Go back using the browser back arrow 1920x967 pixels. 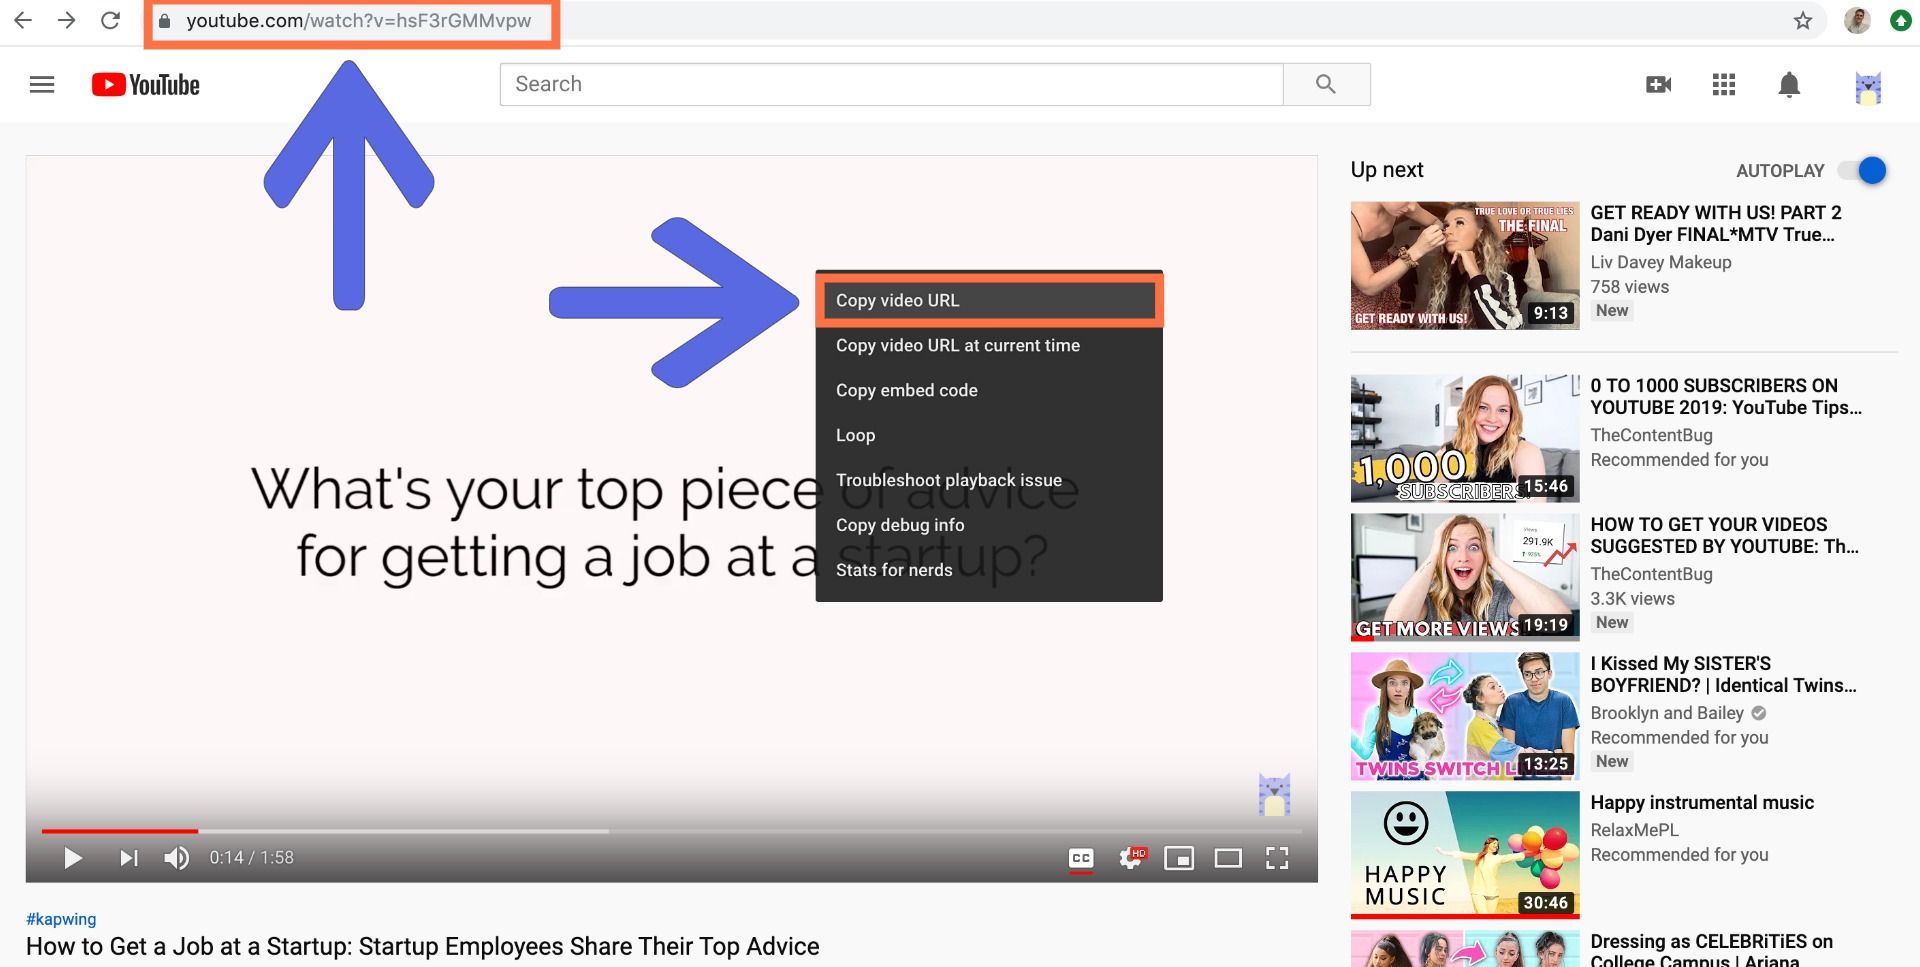(x=22, y=20)
